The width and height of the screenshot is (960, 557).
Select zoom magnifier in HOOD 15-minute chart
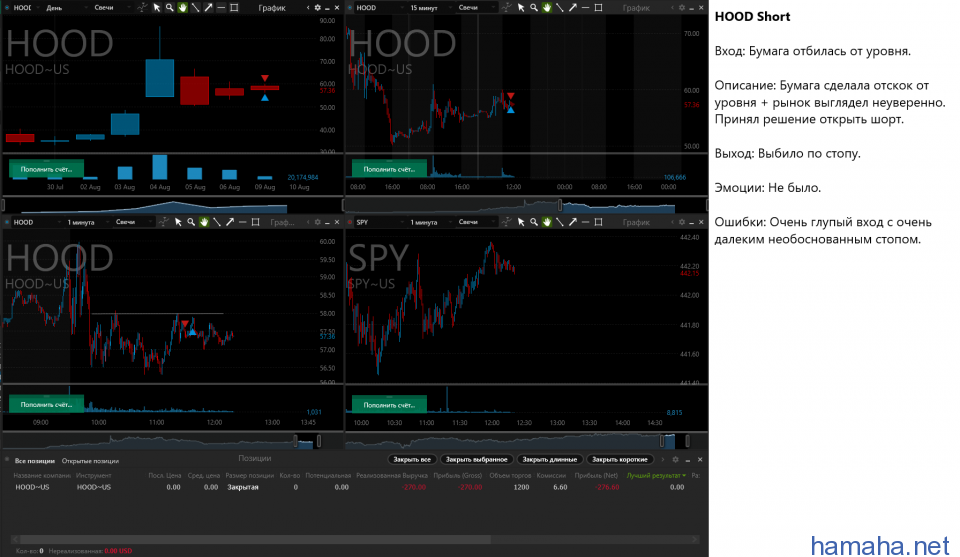coord(534,8)
